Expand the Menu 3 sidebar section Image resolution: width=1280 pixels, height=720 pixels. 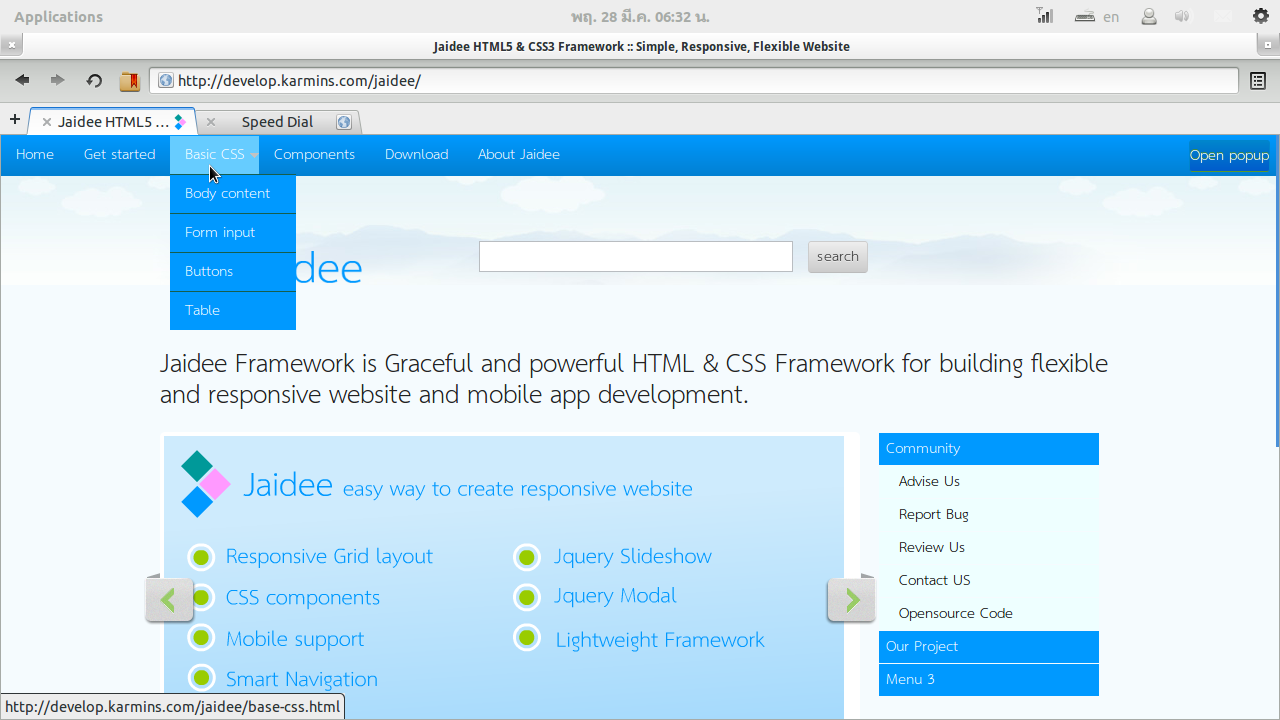point(988,679)
